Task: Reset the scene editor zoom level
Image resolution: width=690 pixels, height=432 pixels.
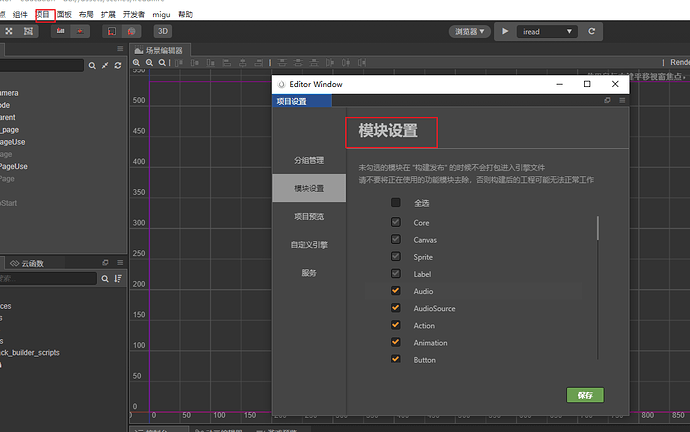Action: click(x=162, y=63)
